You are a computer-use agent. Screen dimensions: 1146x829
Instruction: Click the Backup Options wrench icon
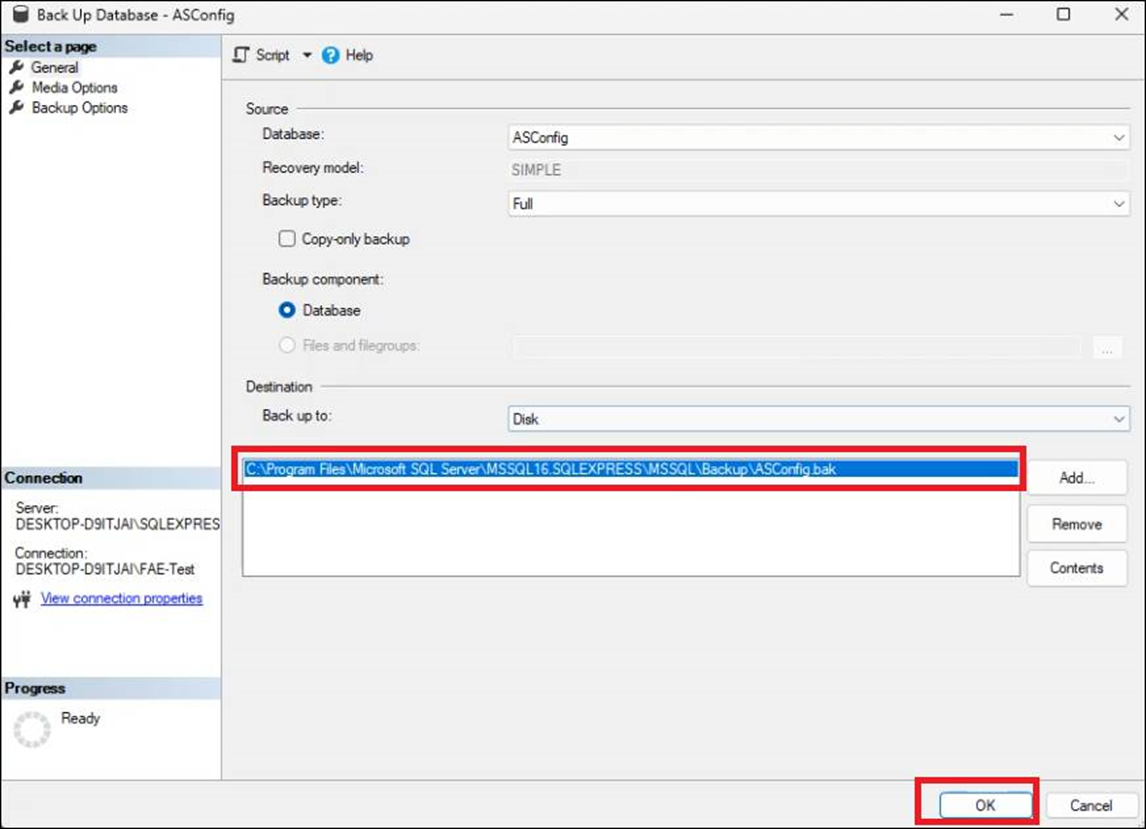[17, 108]
